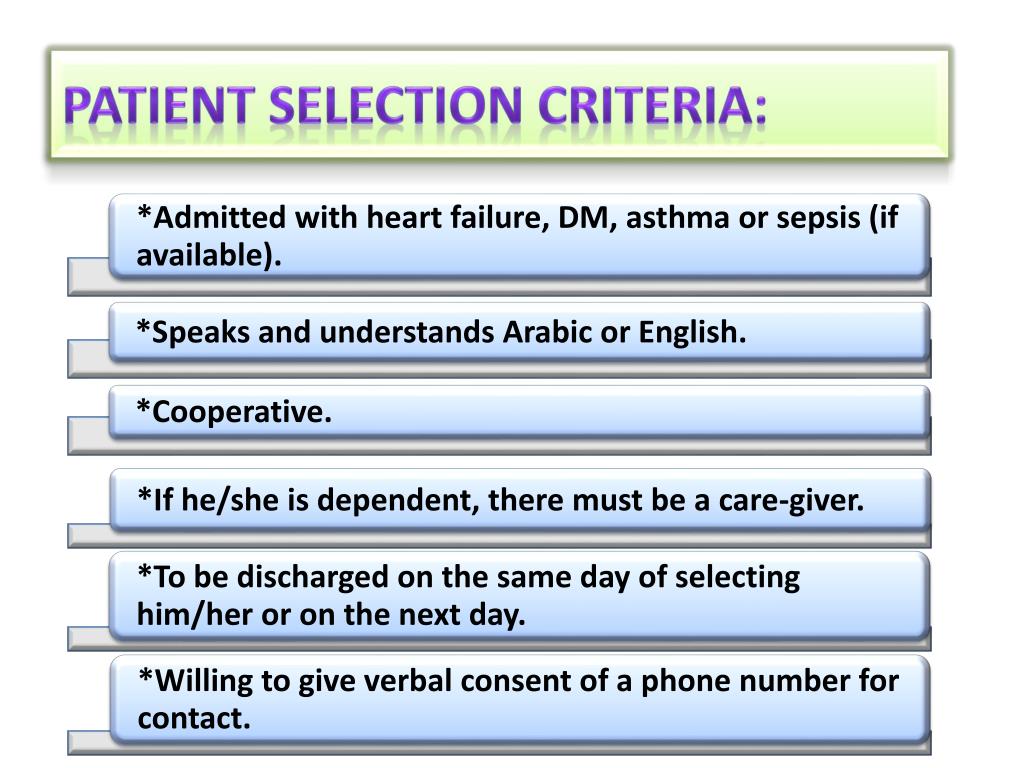Viewport: 1024px width, 768px height.
Task: Click the word 'CRITERIA:' in the title
Action: [652, 106]
